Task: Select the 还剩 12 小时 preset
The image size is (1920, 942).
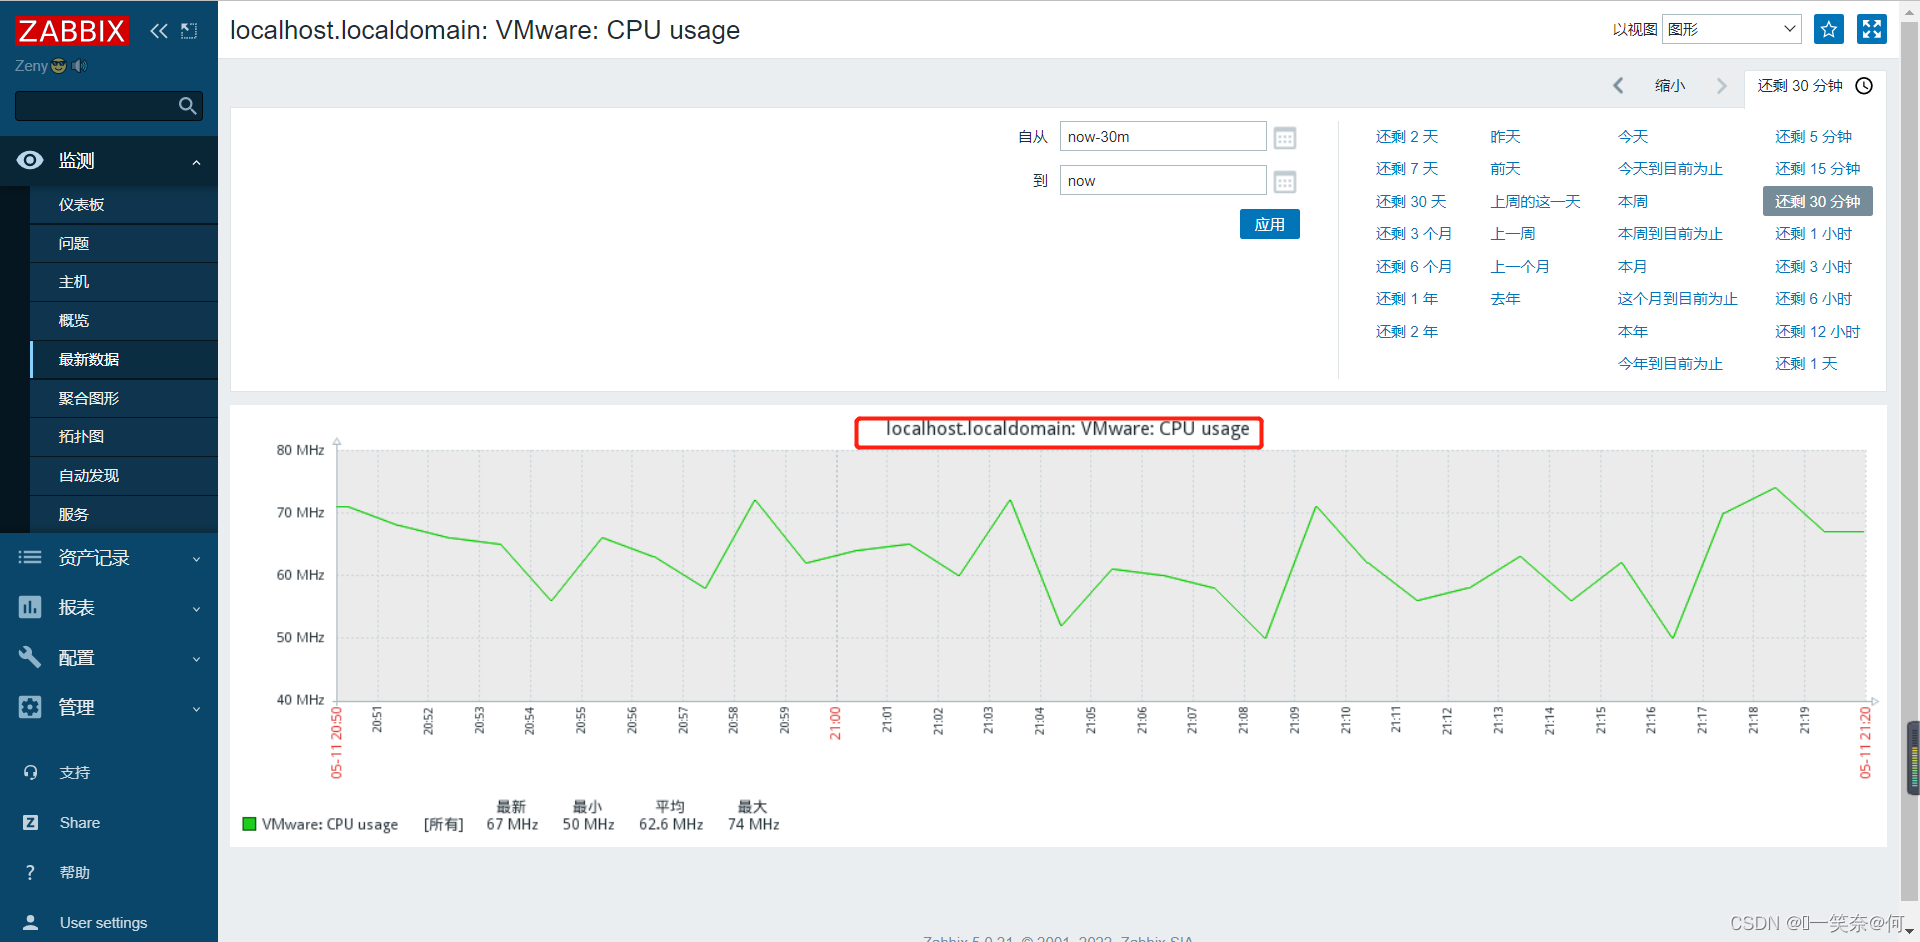Action: 1817,332
